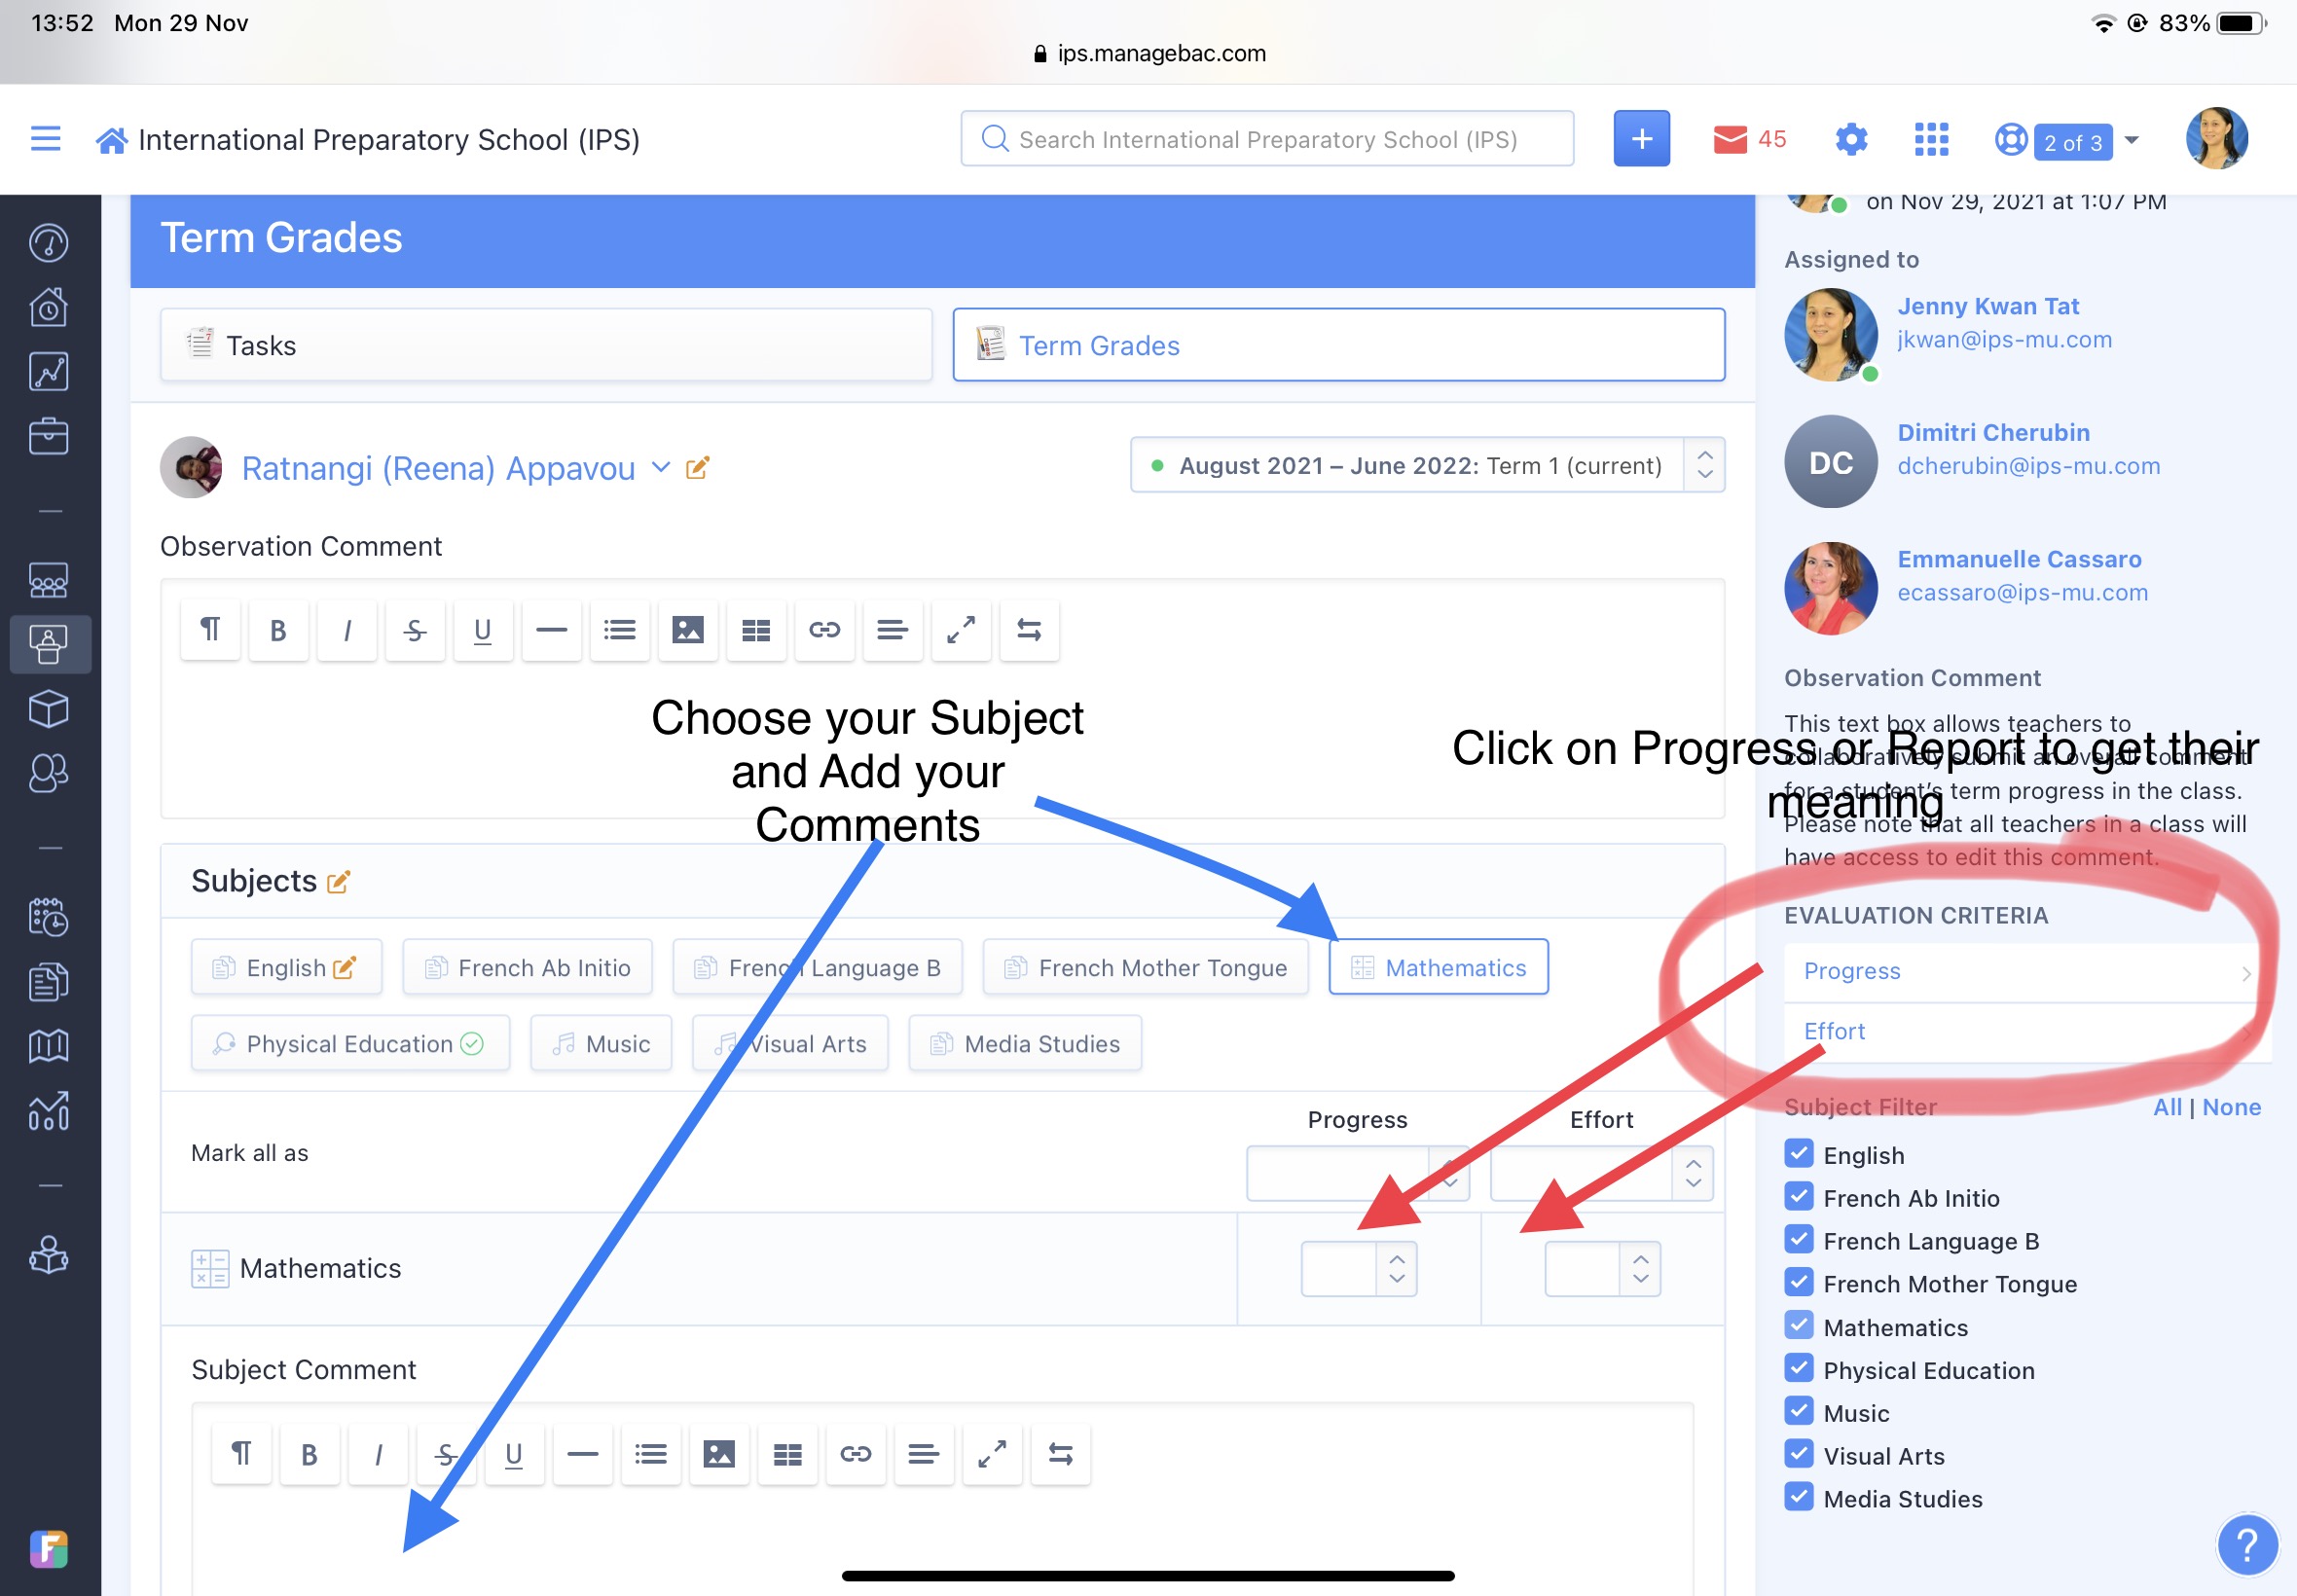Viewport: 2297px width, 1596px height.
Task: Toggle Media Studies subject filter checkbox
Action: (1798, 1498)
